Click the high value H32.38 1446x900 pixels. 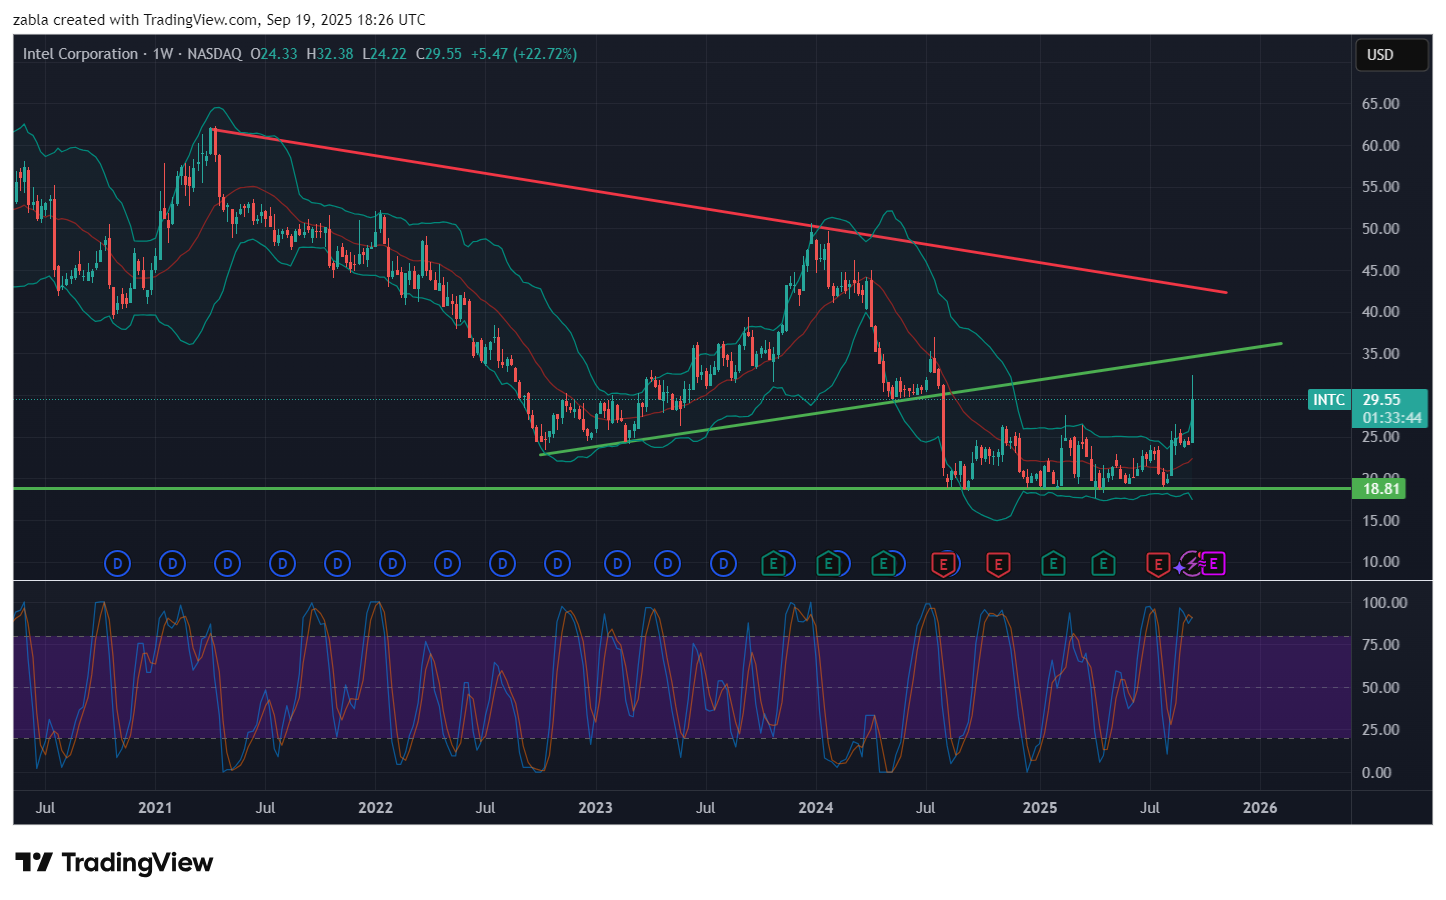click(330, 54)
